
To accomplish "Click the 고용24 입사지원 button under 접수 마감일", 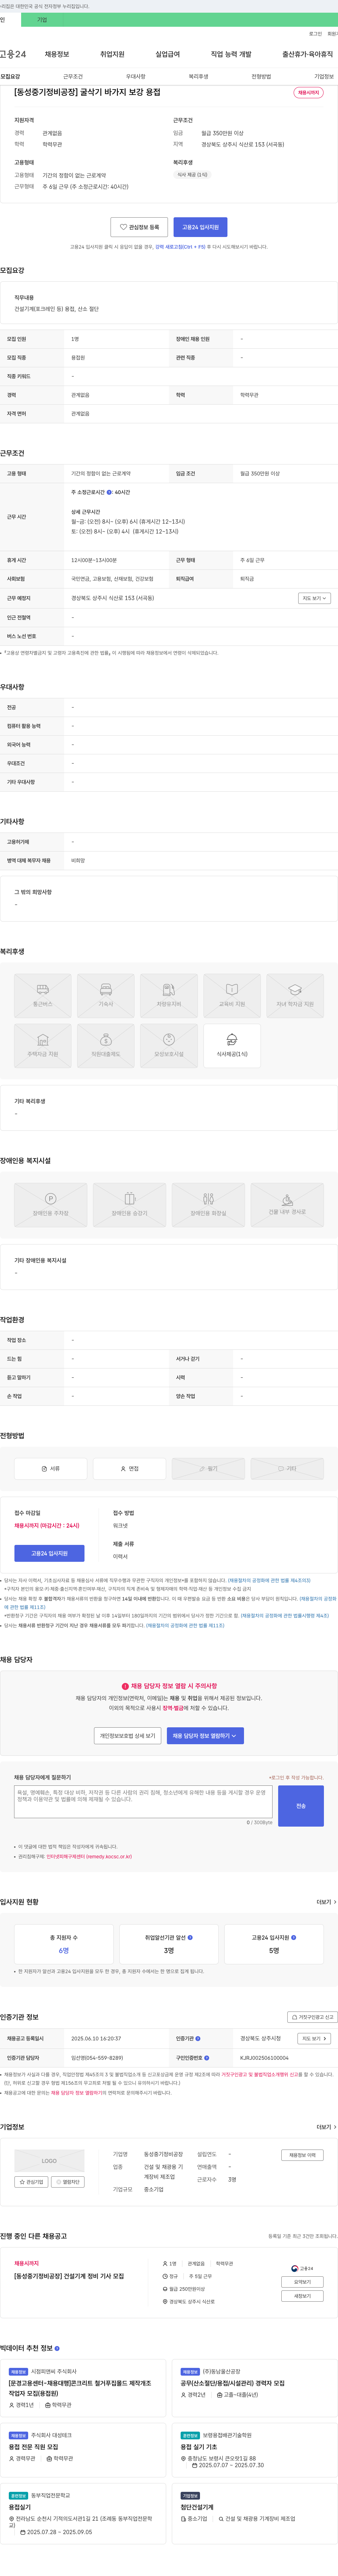I will tap(49, 1553).
